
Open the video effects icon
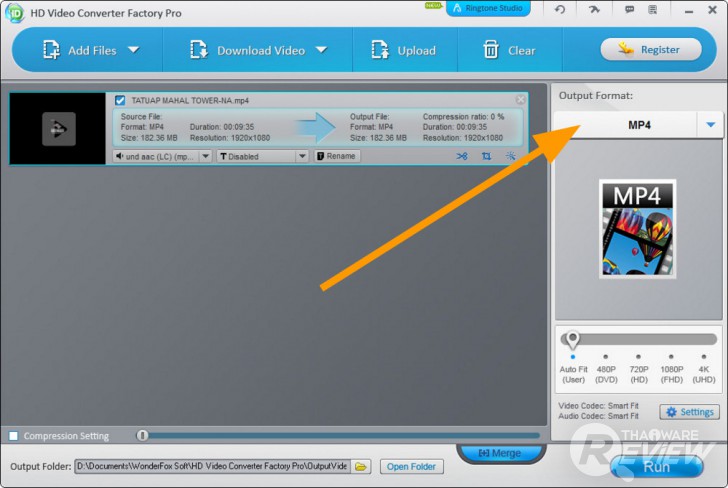[511, 156]
